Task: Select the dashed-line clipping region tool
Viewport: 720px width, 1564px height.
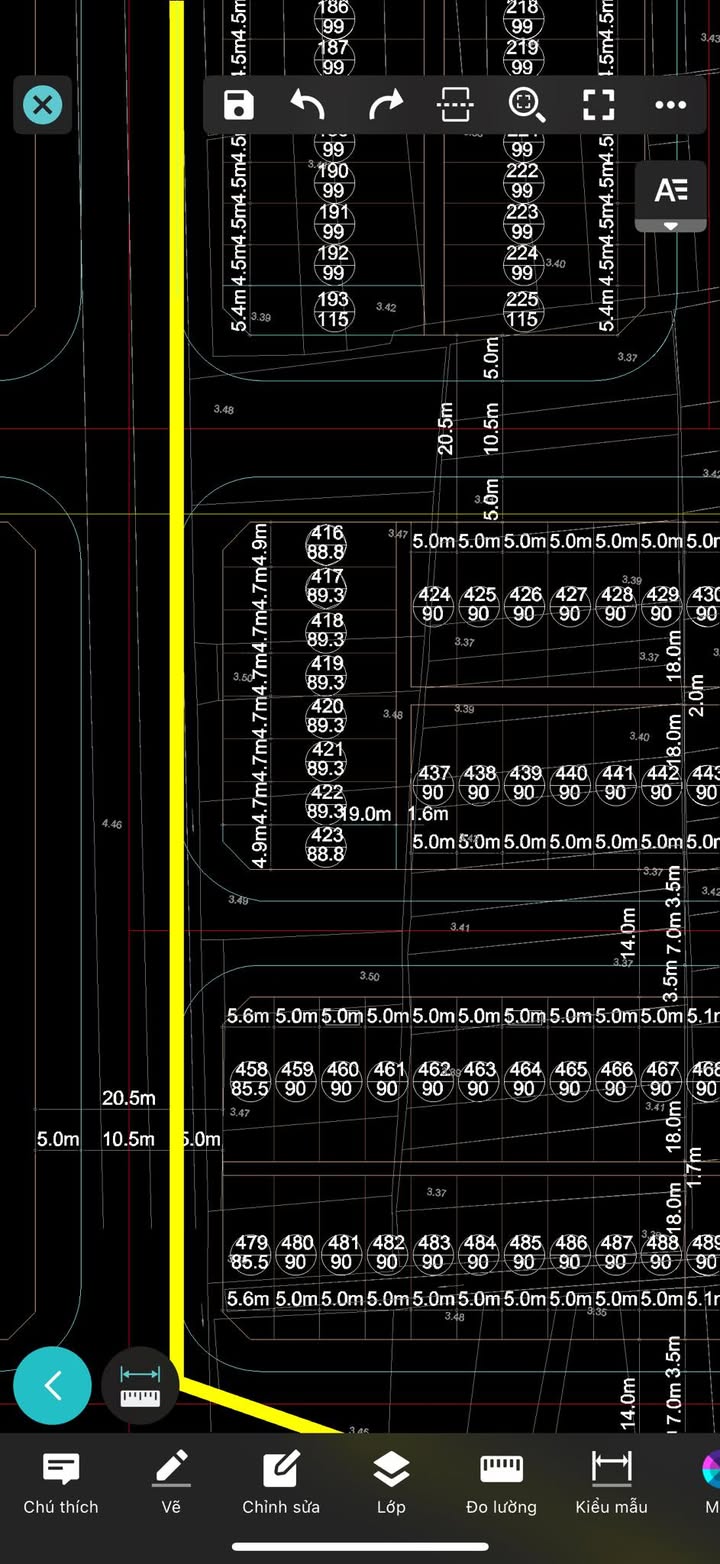Action: [455, 105]
